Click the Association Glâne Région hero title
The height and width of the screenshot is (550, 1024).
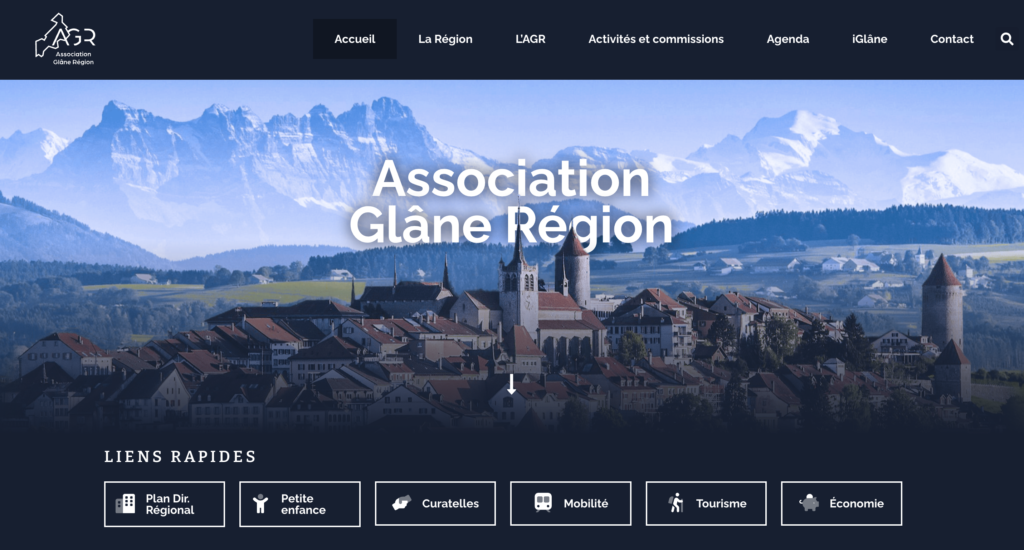pyautogui.click(x=511, y=202)
